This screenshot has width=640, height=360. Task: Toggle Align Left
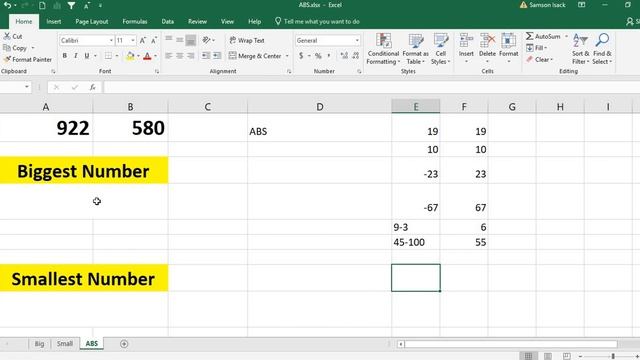click(169, 56)
